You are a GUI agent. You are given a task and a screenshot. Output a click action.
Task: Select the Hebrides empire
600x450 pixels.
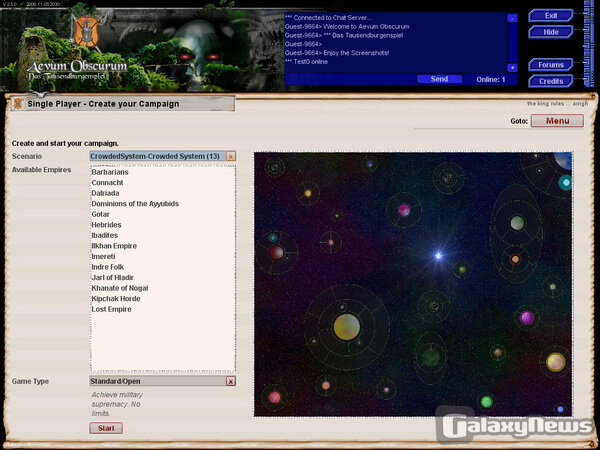pyautogui.click(x=106, y=225)
